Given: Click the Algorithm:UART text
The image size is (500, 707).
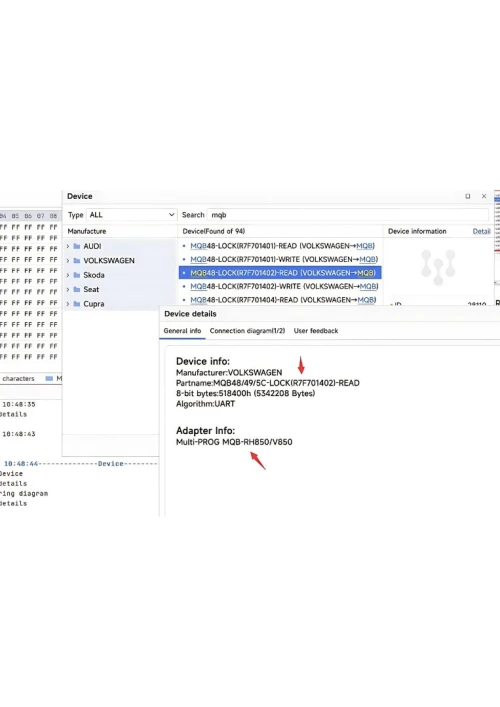Looking at the screenshot, I should pyautogui.click(x=206, y=404).
